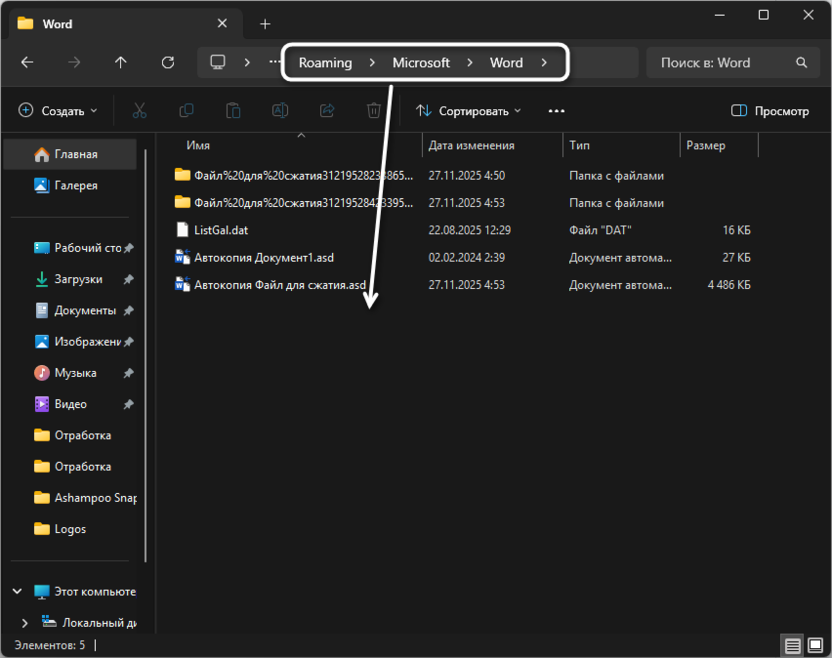Image resolution: width=832 pixels, height=658 pixels.
Task: Open the Сортировать sort dropdown
Action: point(469,111)
